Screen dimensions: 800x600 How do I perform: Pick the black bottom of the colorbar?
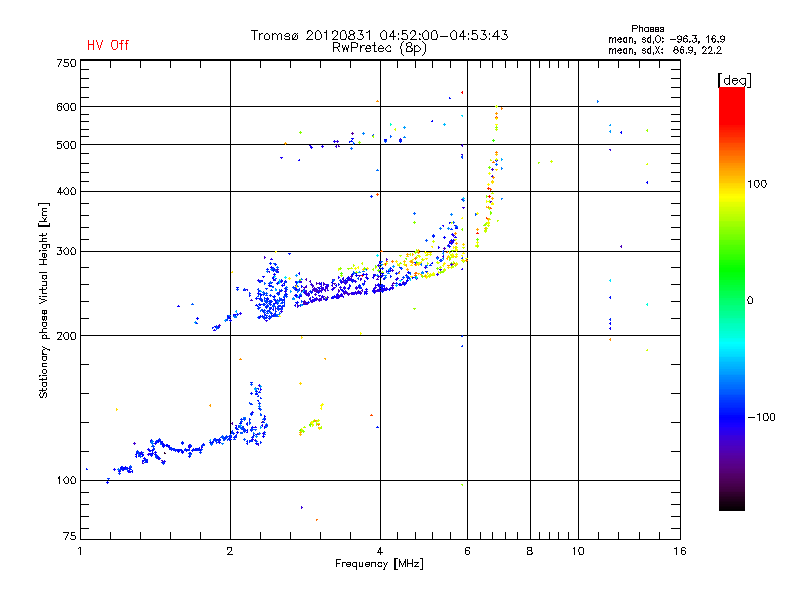[x=732, y=503]
